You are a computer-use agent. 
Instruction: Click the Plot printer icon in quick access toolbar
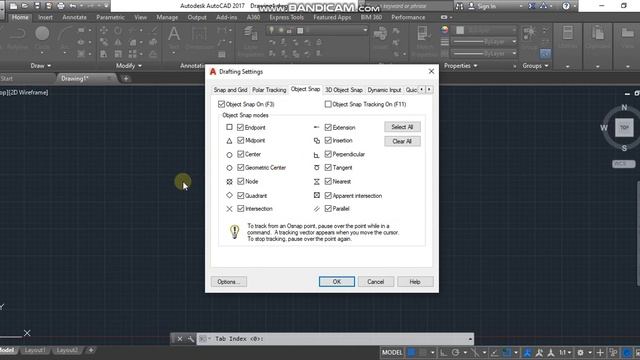pos(61,6)
